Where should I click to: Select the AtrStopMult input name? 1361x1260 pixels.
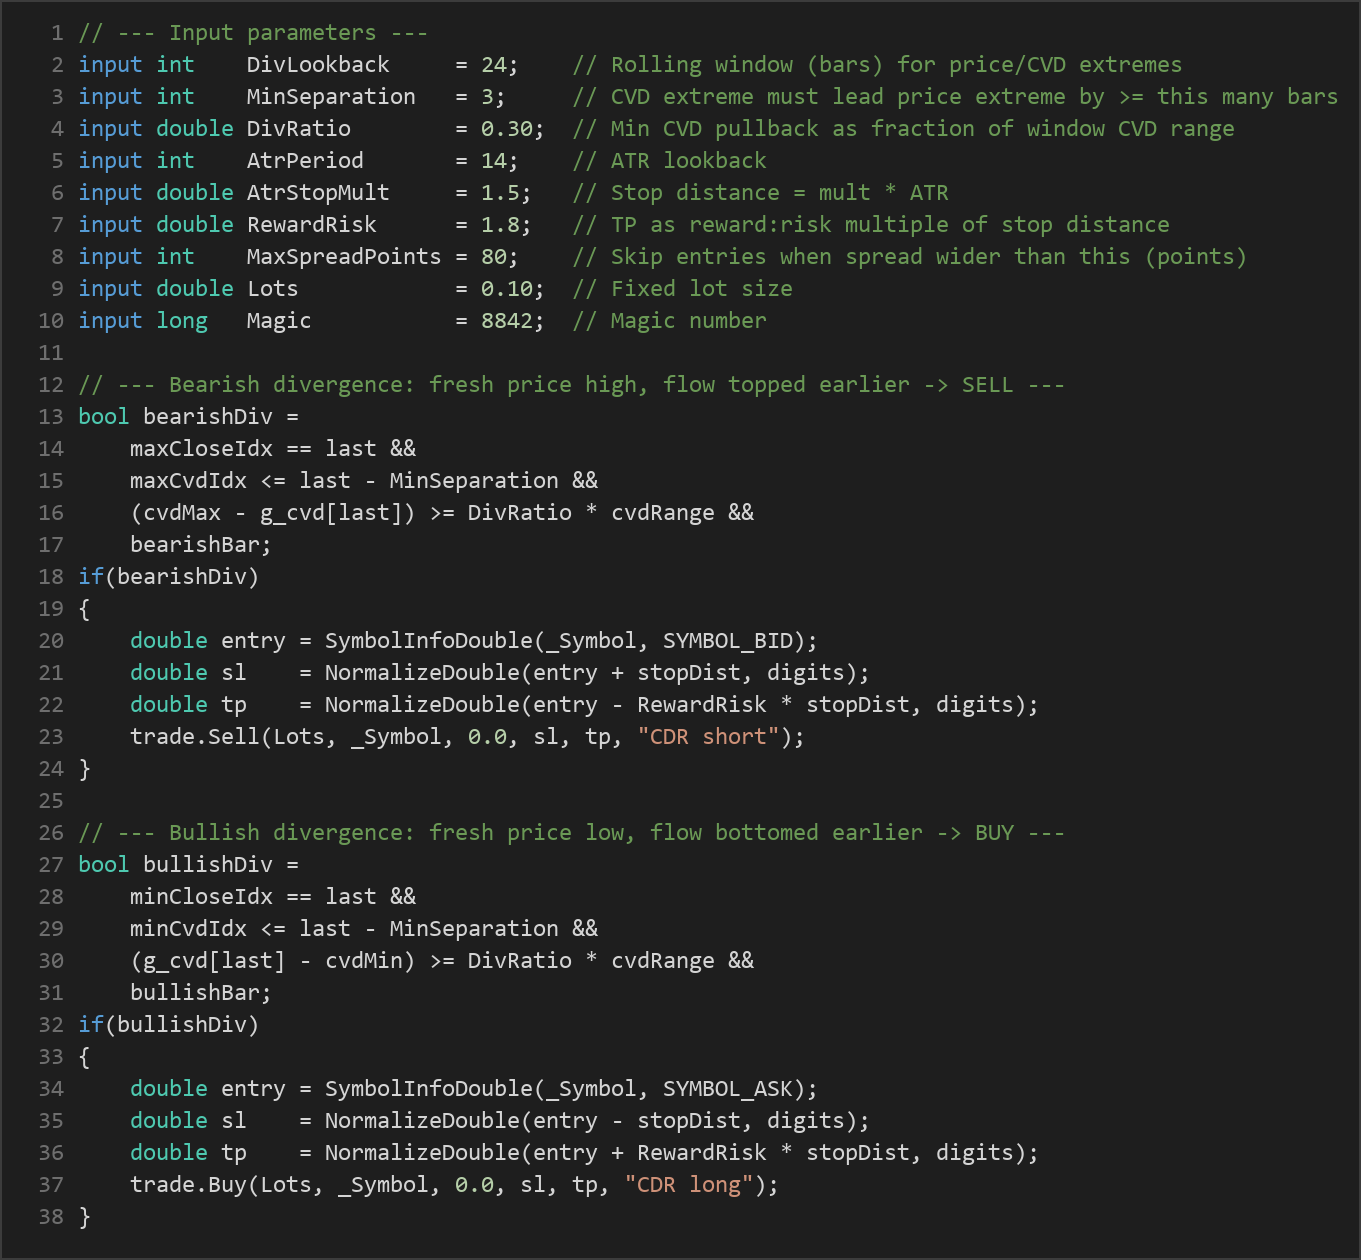pos(318,193)
